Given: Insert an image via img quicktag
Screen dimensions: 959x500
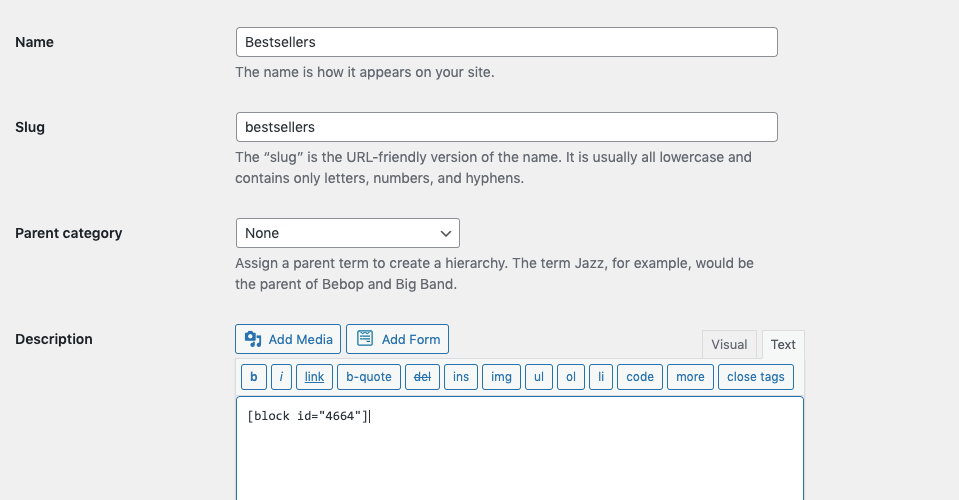Looking at the screenshot, I should click(x=502, y=377).
